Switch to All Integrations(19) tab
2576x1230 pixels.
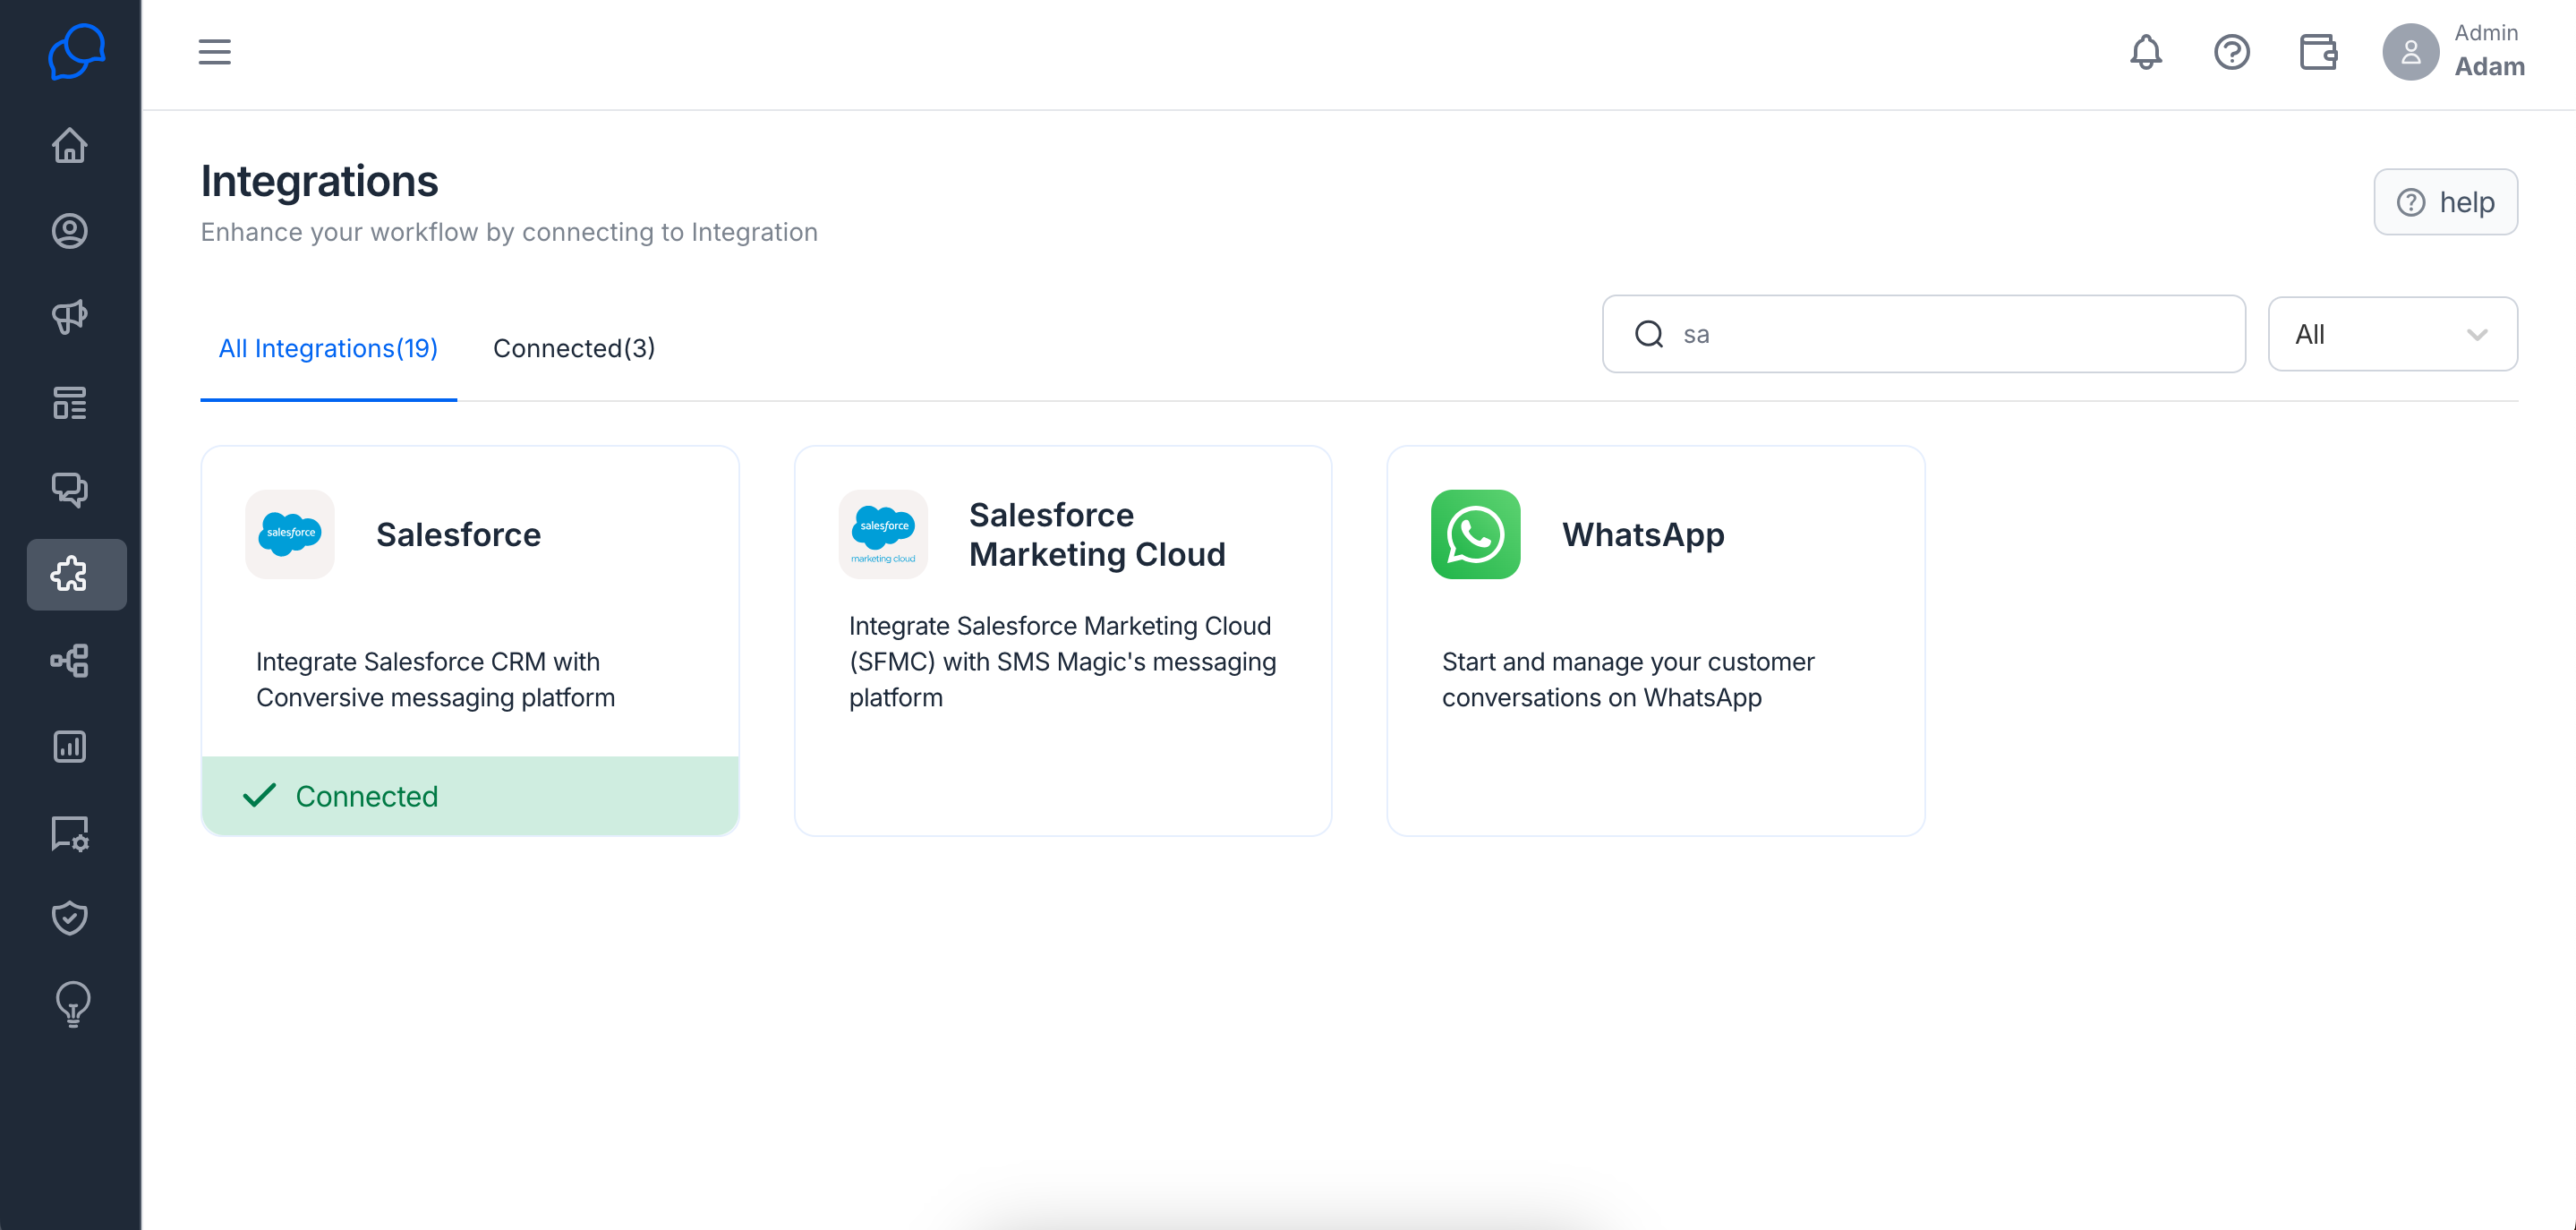click(x=328, y=348)
